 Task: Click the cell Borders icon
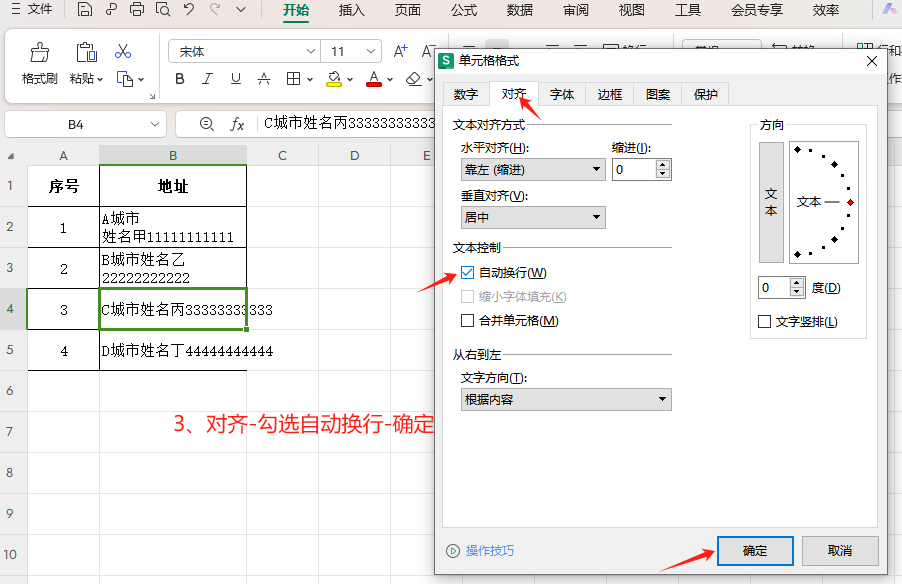(293, 79)
